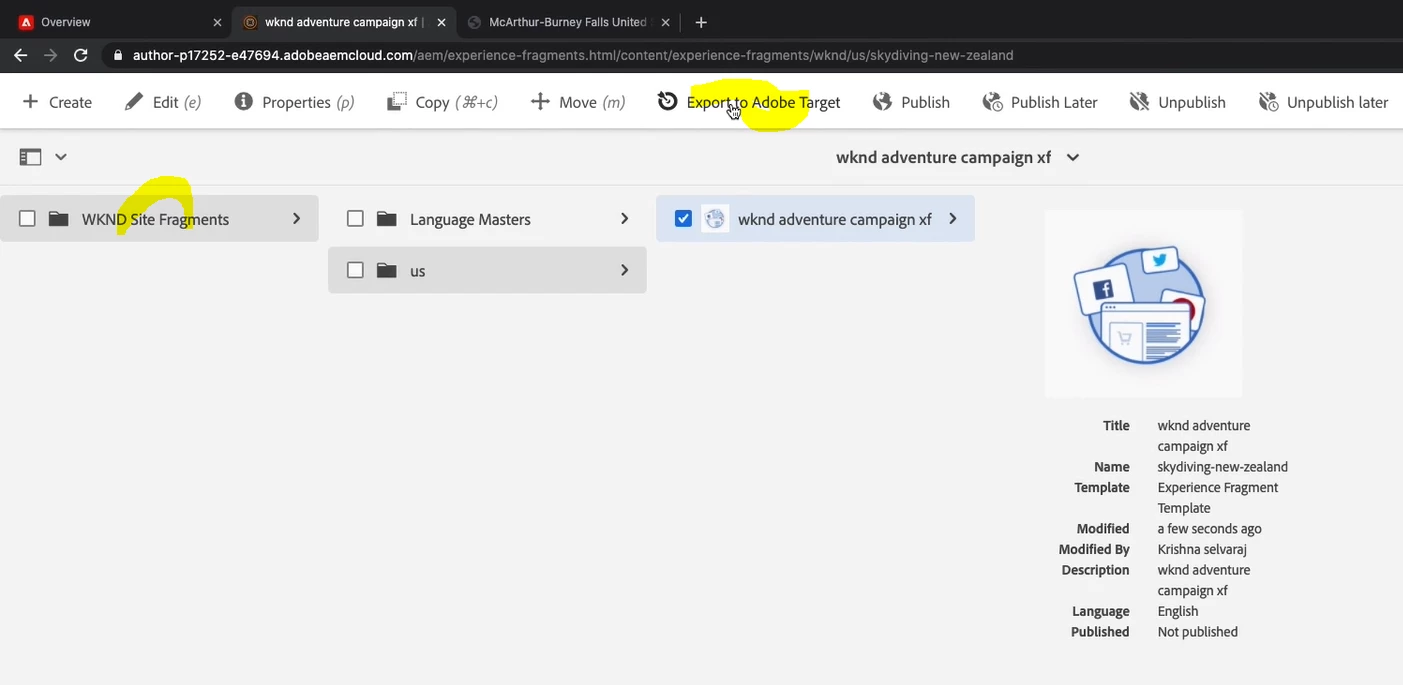Click the Language Masters folder icon
This screenshot has height=685, width=1403.
pyautogui.click(x=386, y=219)
